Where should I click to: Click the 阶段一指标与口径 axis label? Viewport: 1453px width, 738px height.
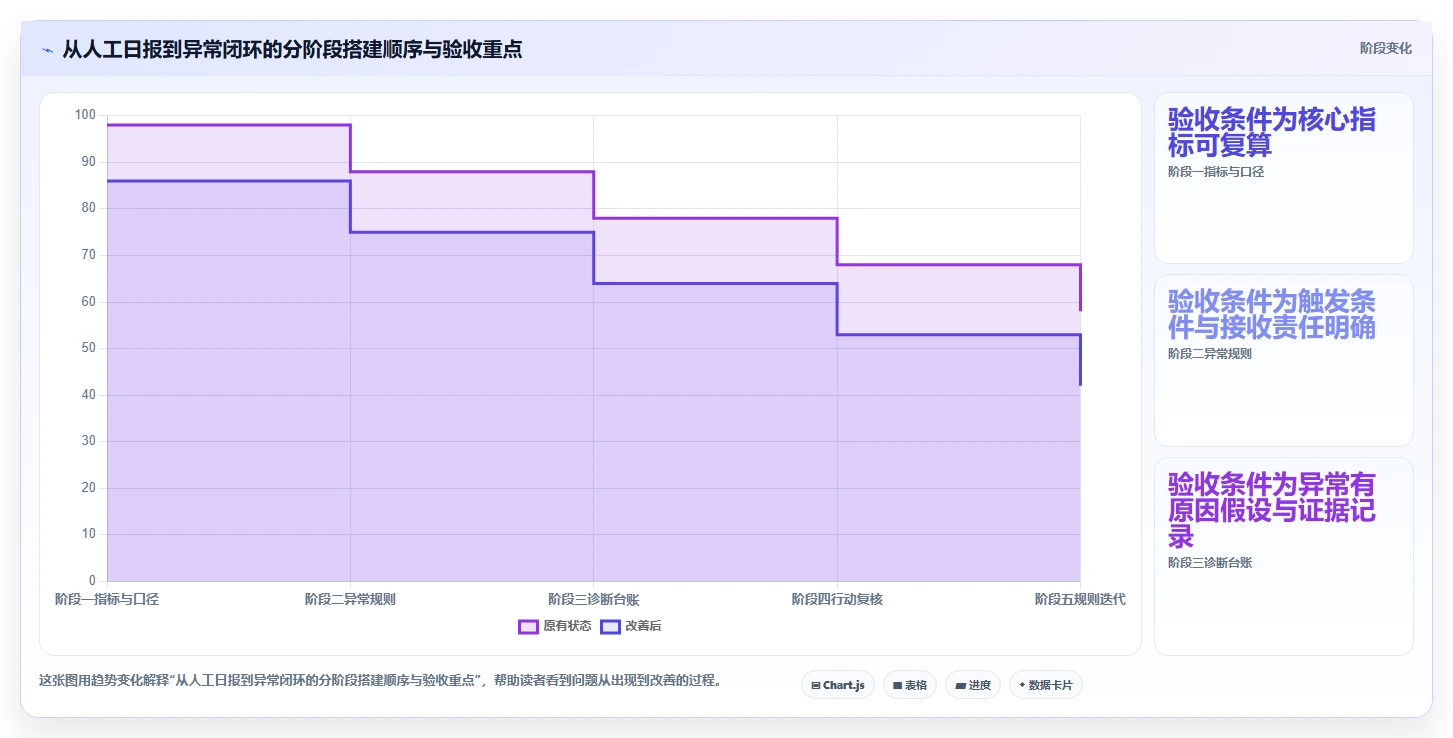click(x=107, y=599)
